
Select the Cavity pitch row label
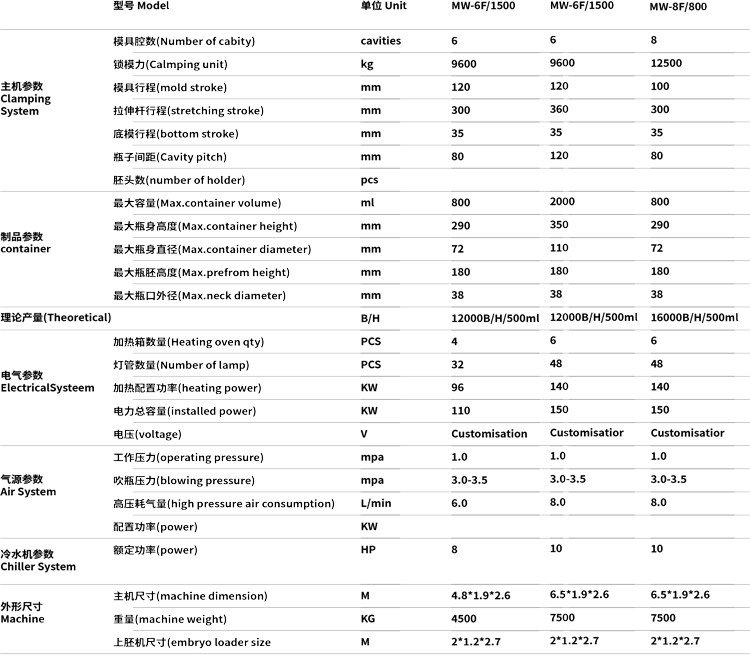click(x=170, y=157)
